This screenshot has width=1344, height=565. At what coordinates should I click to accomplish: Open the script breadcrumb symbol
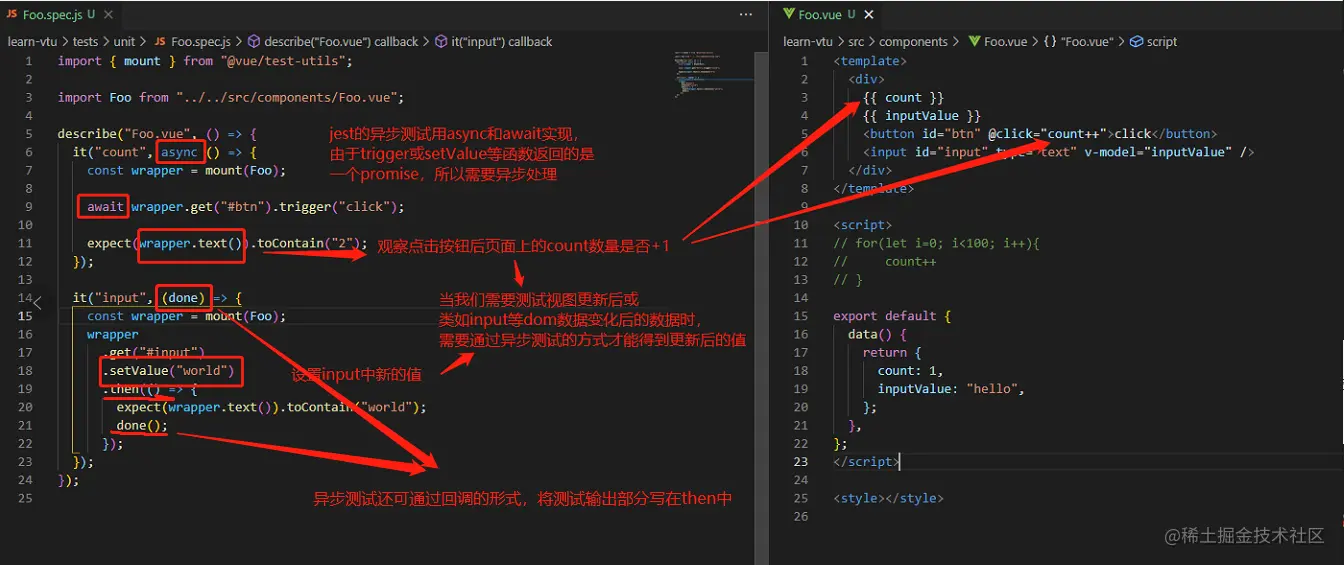click(1162, 42)
